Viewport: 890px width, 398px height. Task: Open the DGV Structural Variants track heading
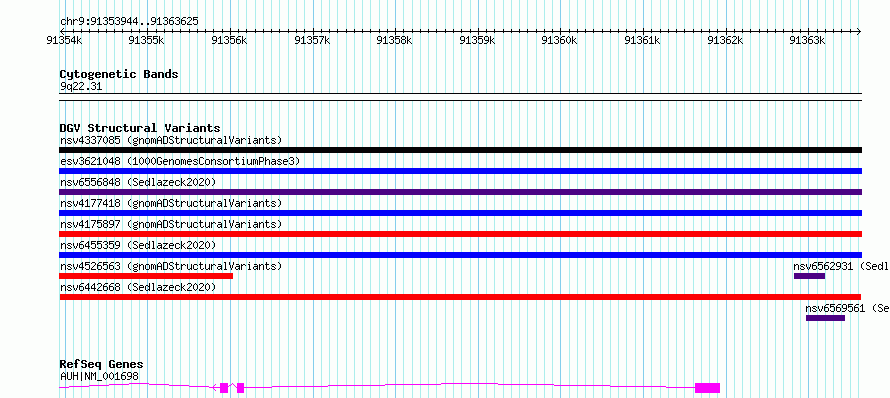pyautogui.click(x=140, y=128)
